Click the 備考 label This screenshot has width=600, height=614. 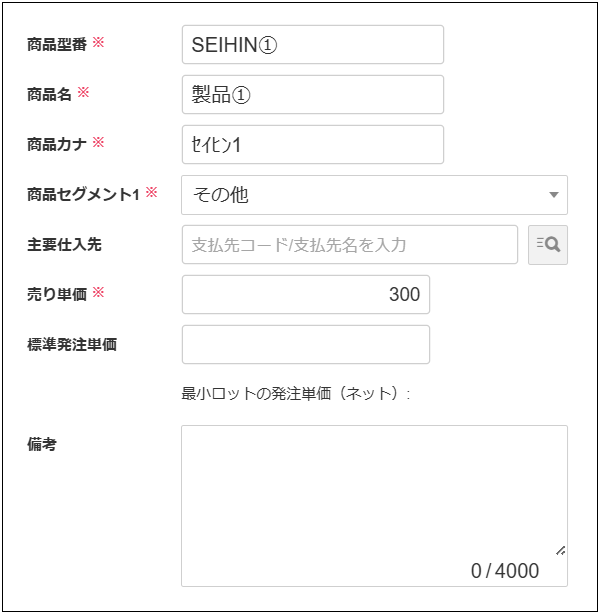click(x=42, y=444)
